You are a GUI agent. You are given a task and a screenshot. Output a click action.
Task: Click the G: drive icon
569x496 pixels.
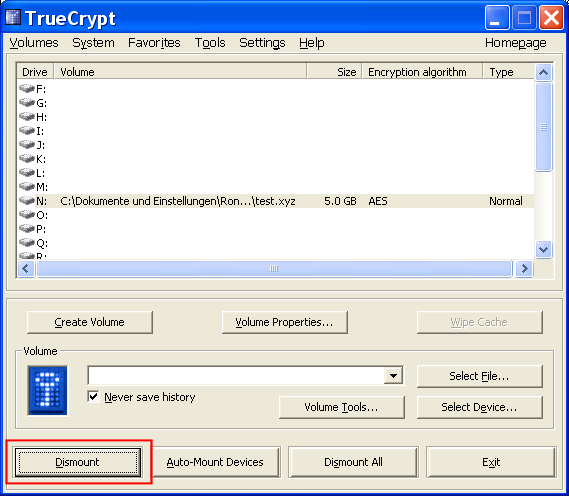tap(27, 102)
